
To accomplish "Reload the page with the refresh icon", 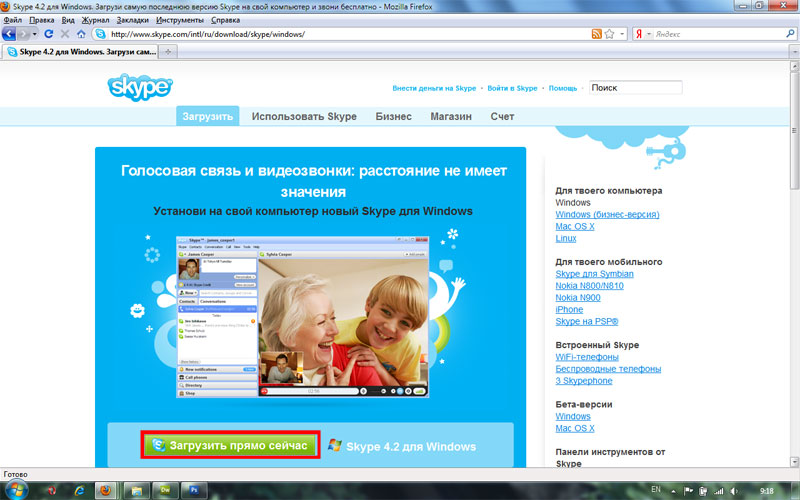I will [48, 34].
